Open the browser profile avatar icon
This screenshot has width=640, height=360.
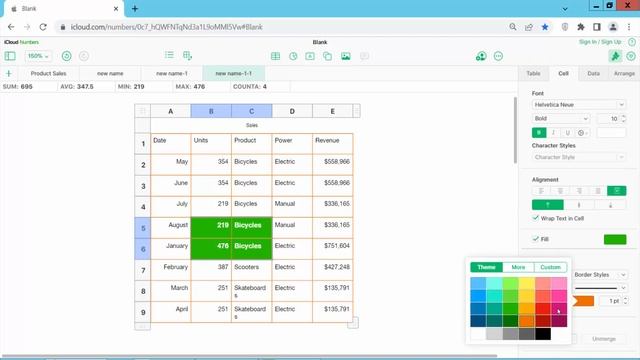click(x=613, y=27)
